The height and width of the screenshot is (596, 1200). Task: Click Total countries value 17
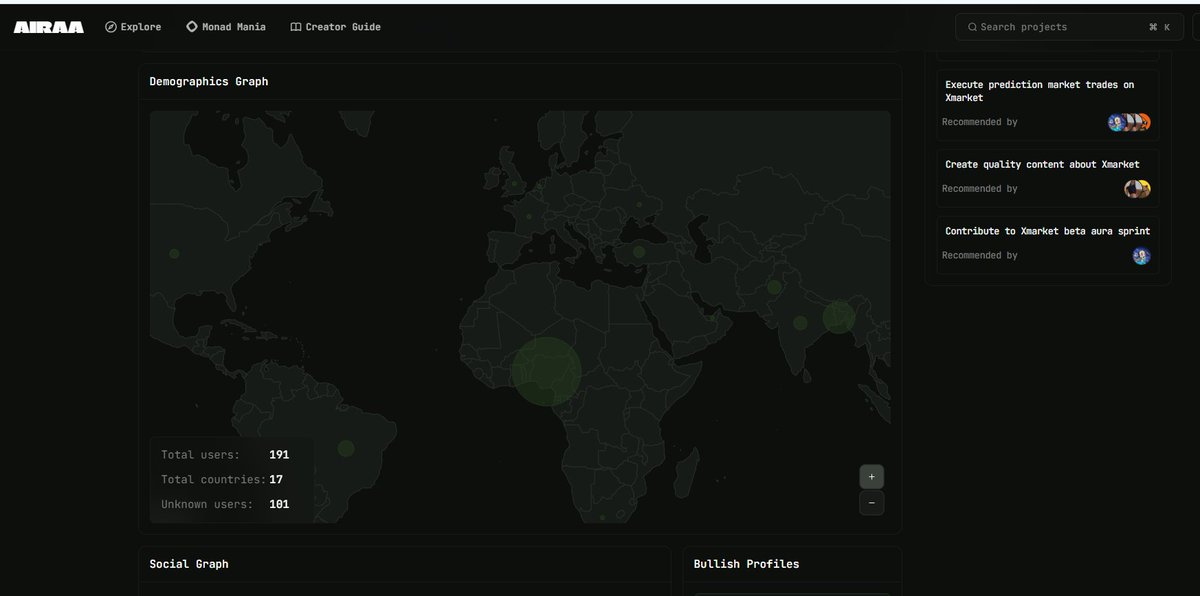coord(276,480)
